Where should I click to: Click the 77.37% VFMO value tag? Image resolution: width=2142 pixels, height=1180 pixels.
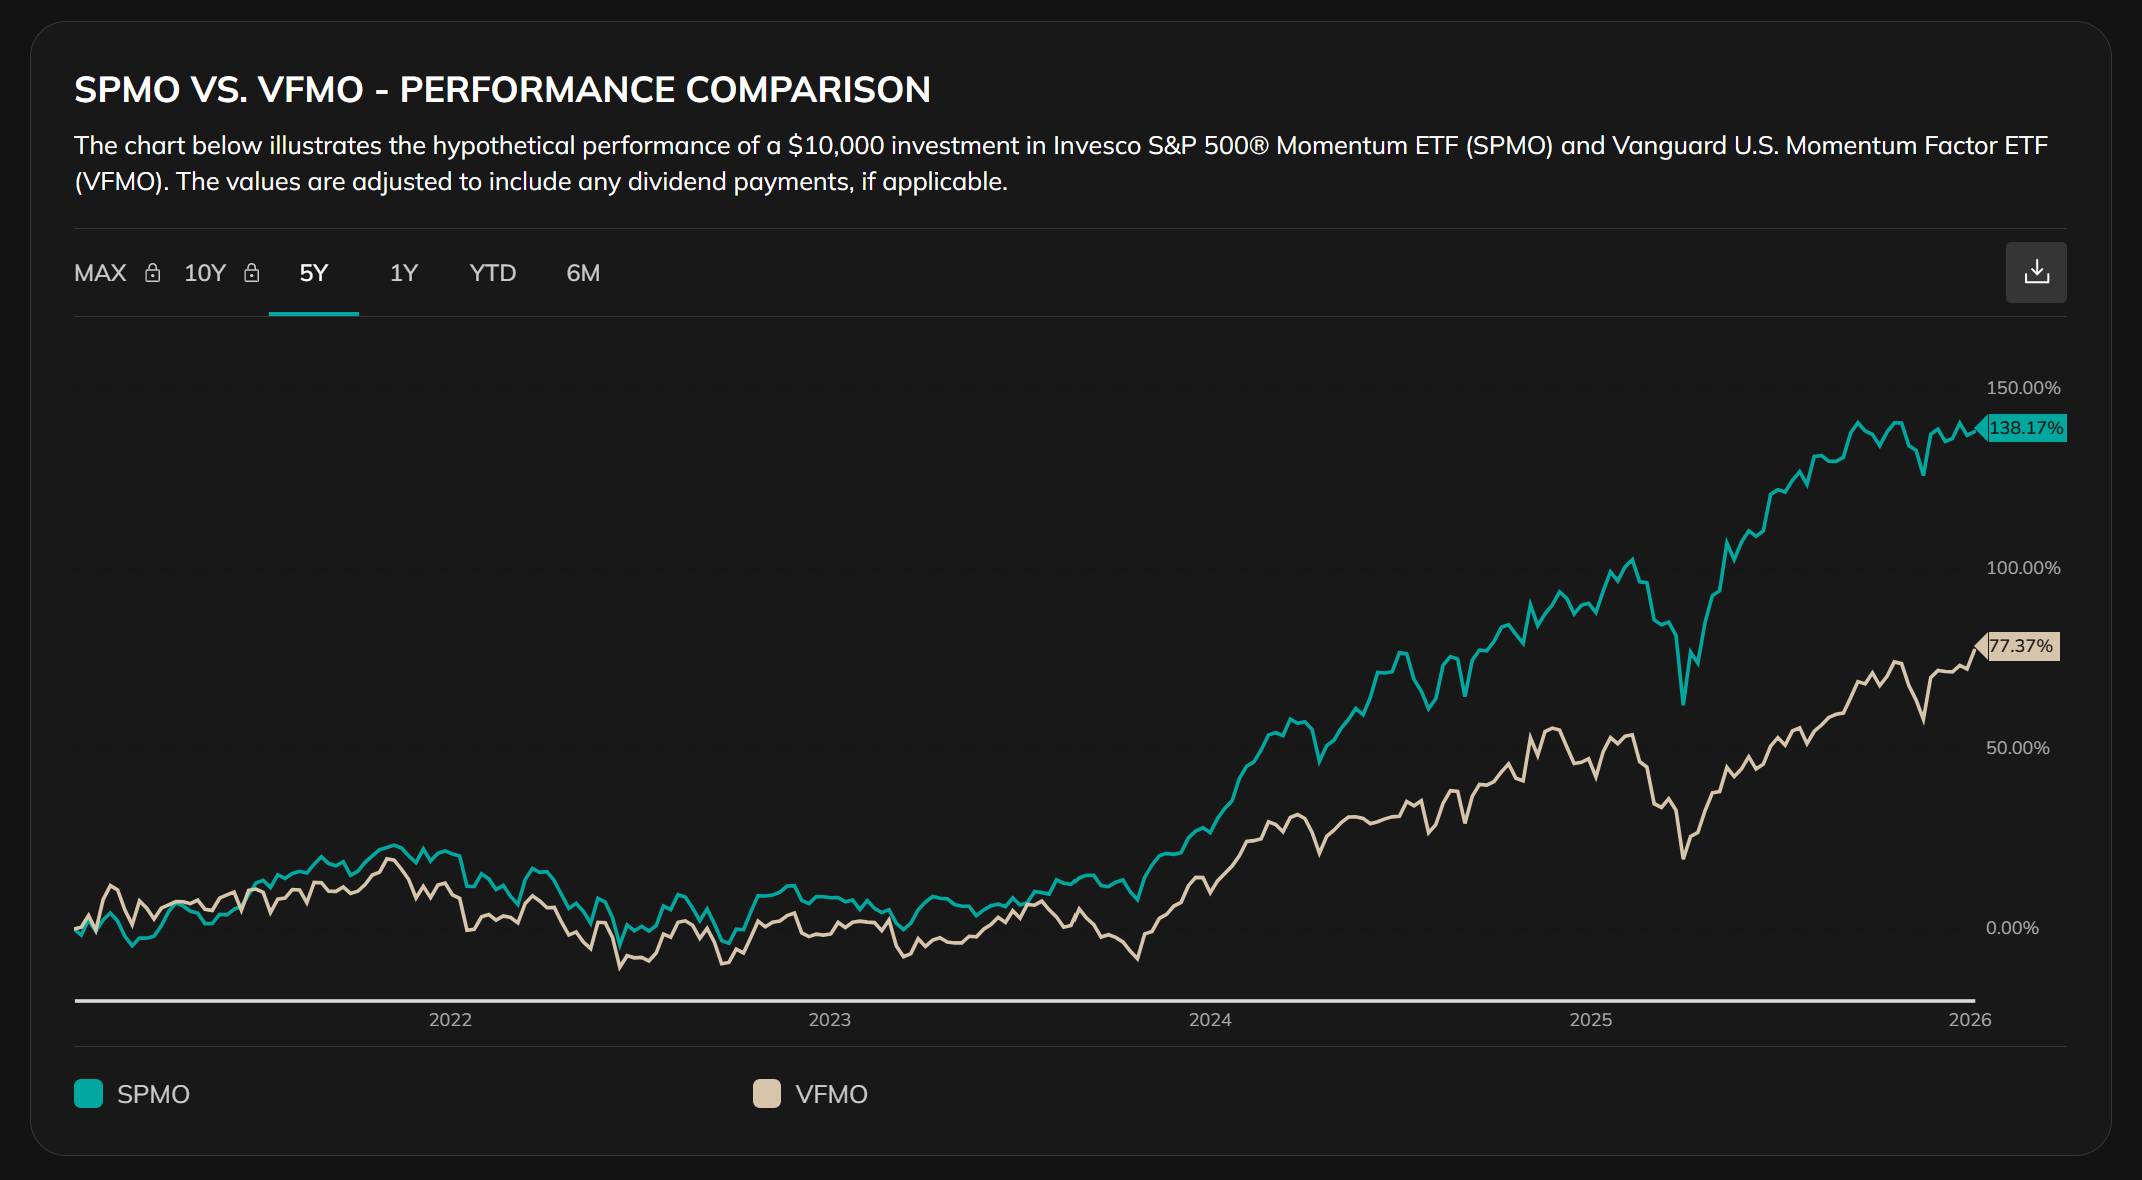(x=2021, y=646)
